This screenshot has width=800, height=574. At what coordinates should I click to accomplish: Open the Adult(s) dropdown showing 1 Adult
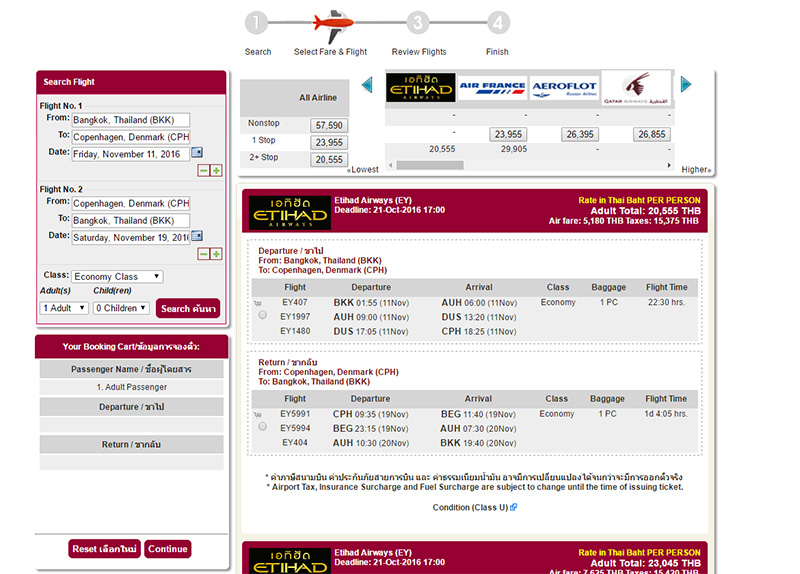[64, 308]
